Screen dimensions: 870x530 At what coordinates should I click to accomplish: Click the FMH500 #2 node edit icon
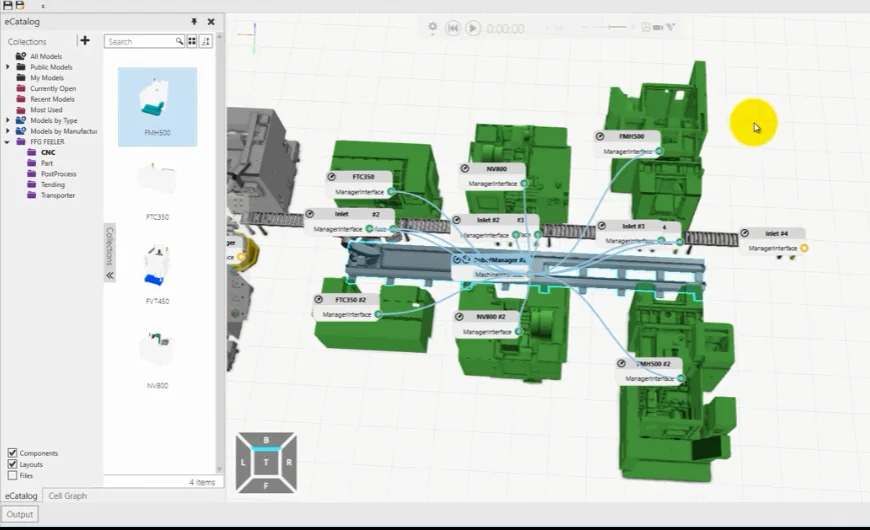tap(621, 364)
